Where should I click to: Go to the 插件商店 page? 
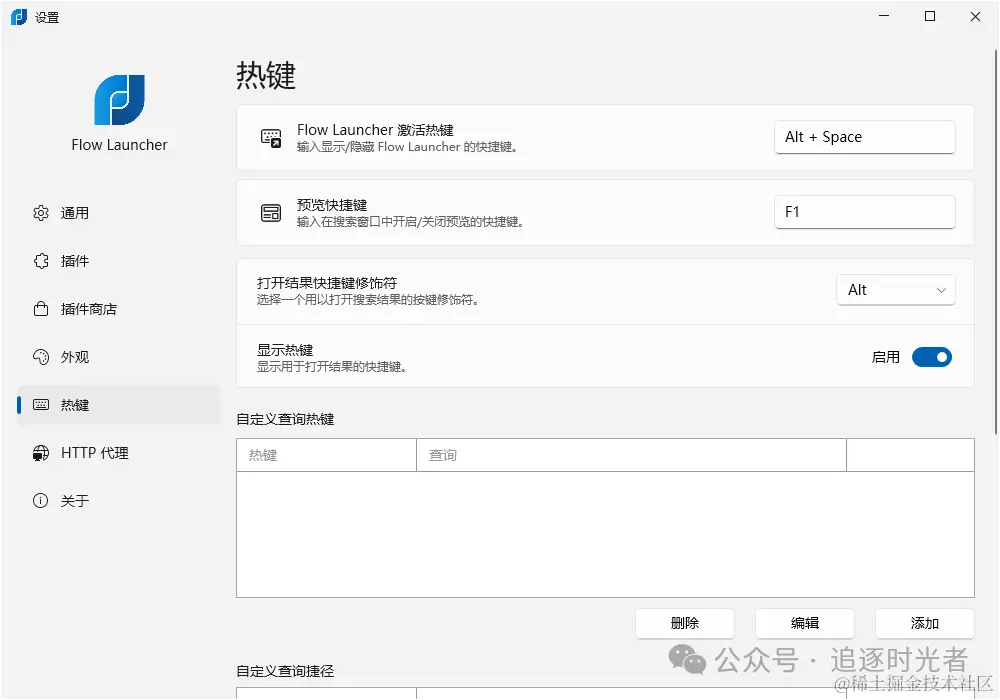119,309
